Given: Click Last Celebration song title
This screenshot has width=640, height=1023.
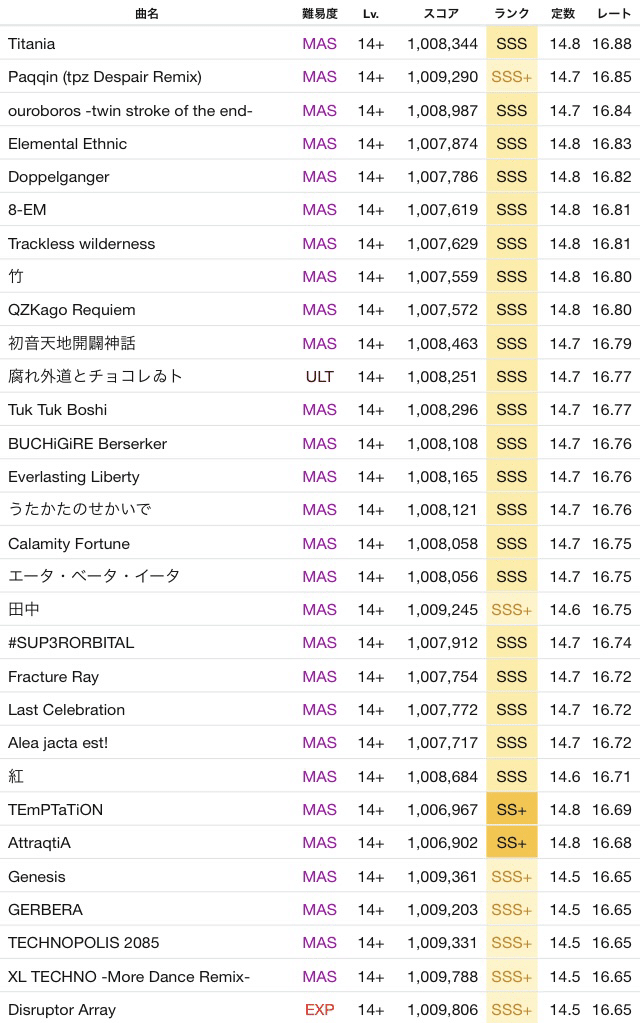Looking at the screenshot, I should tap(67, 710).
